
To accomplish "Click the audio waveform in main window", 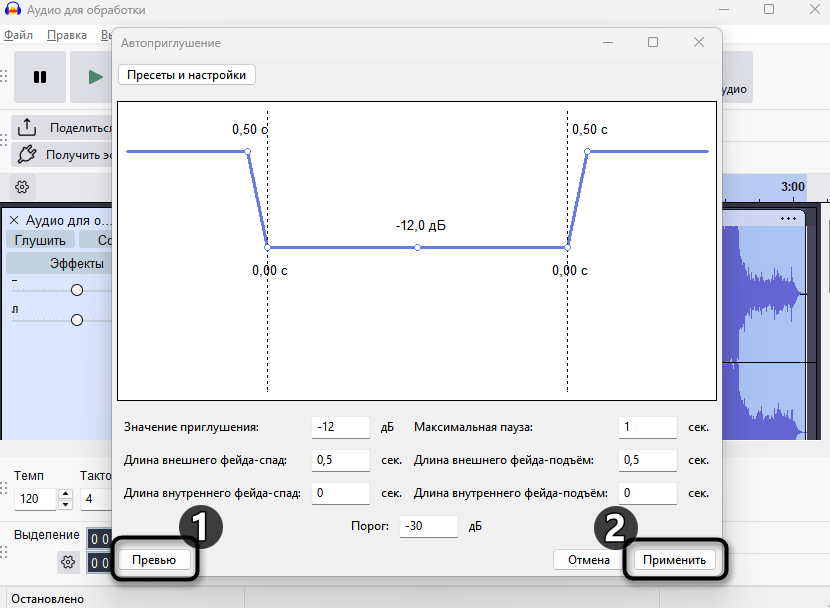I will (764, 332).
